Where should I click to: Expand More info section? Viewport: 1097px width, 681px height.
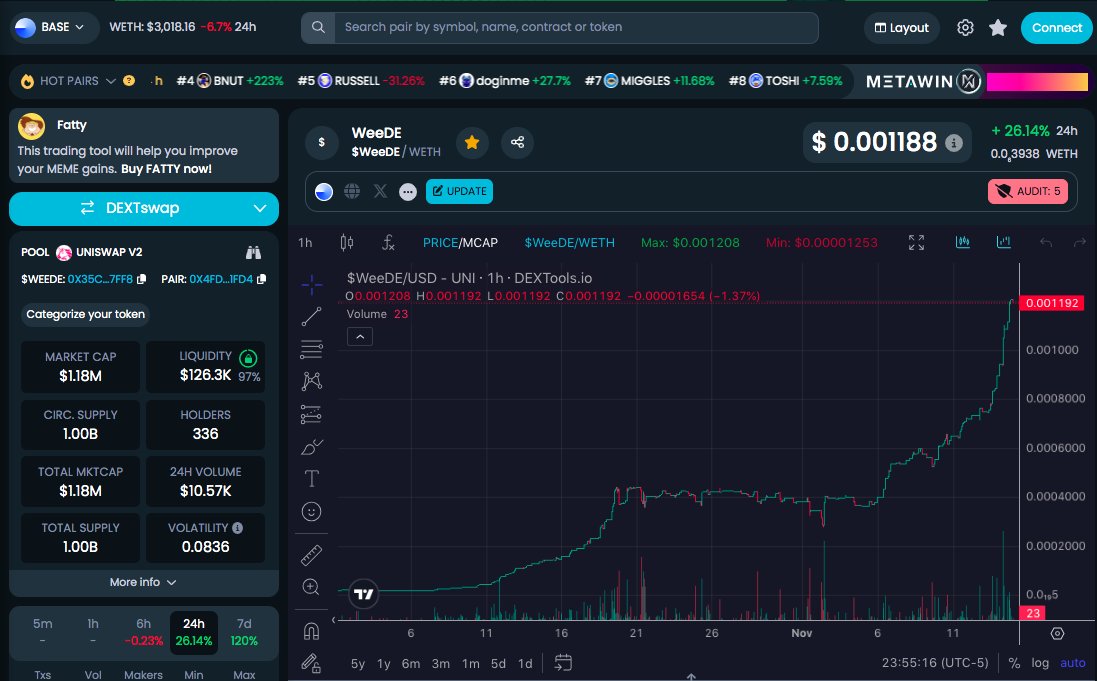coord(143,582)
